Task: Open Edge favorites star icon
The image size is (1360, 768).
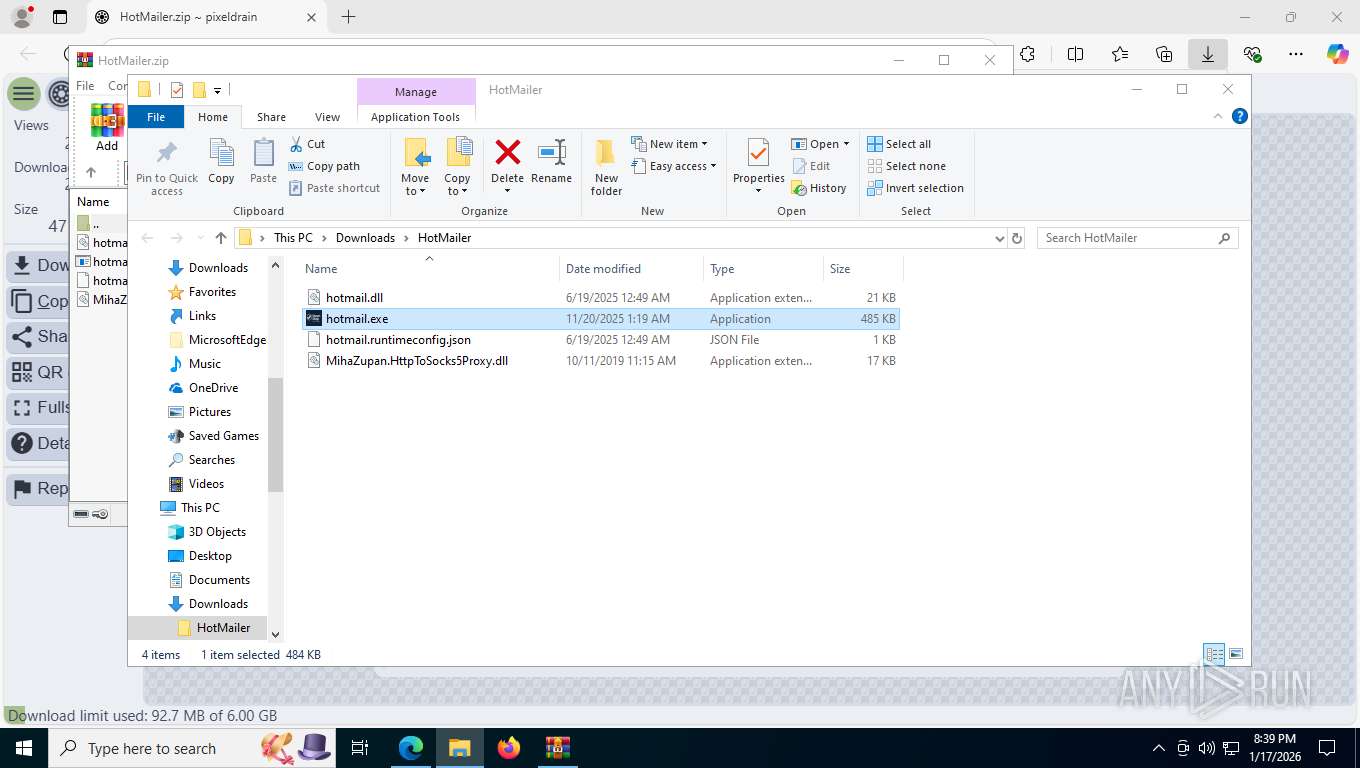Action: click(1120, 54)
